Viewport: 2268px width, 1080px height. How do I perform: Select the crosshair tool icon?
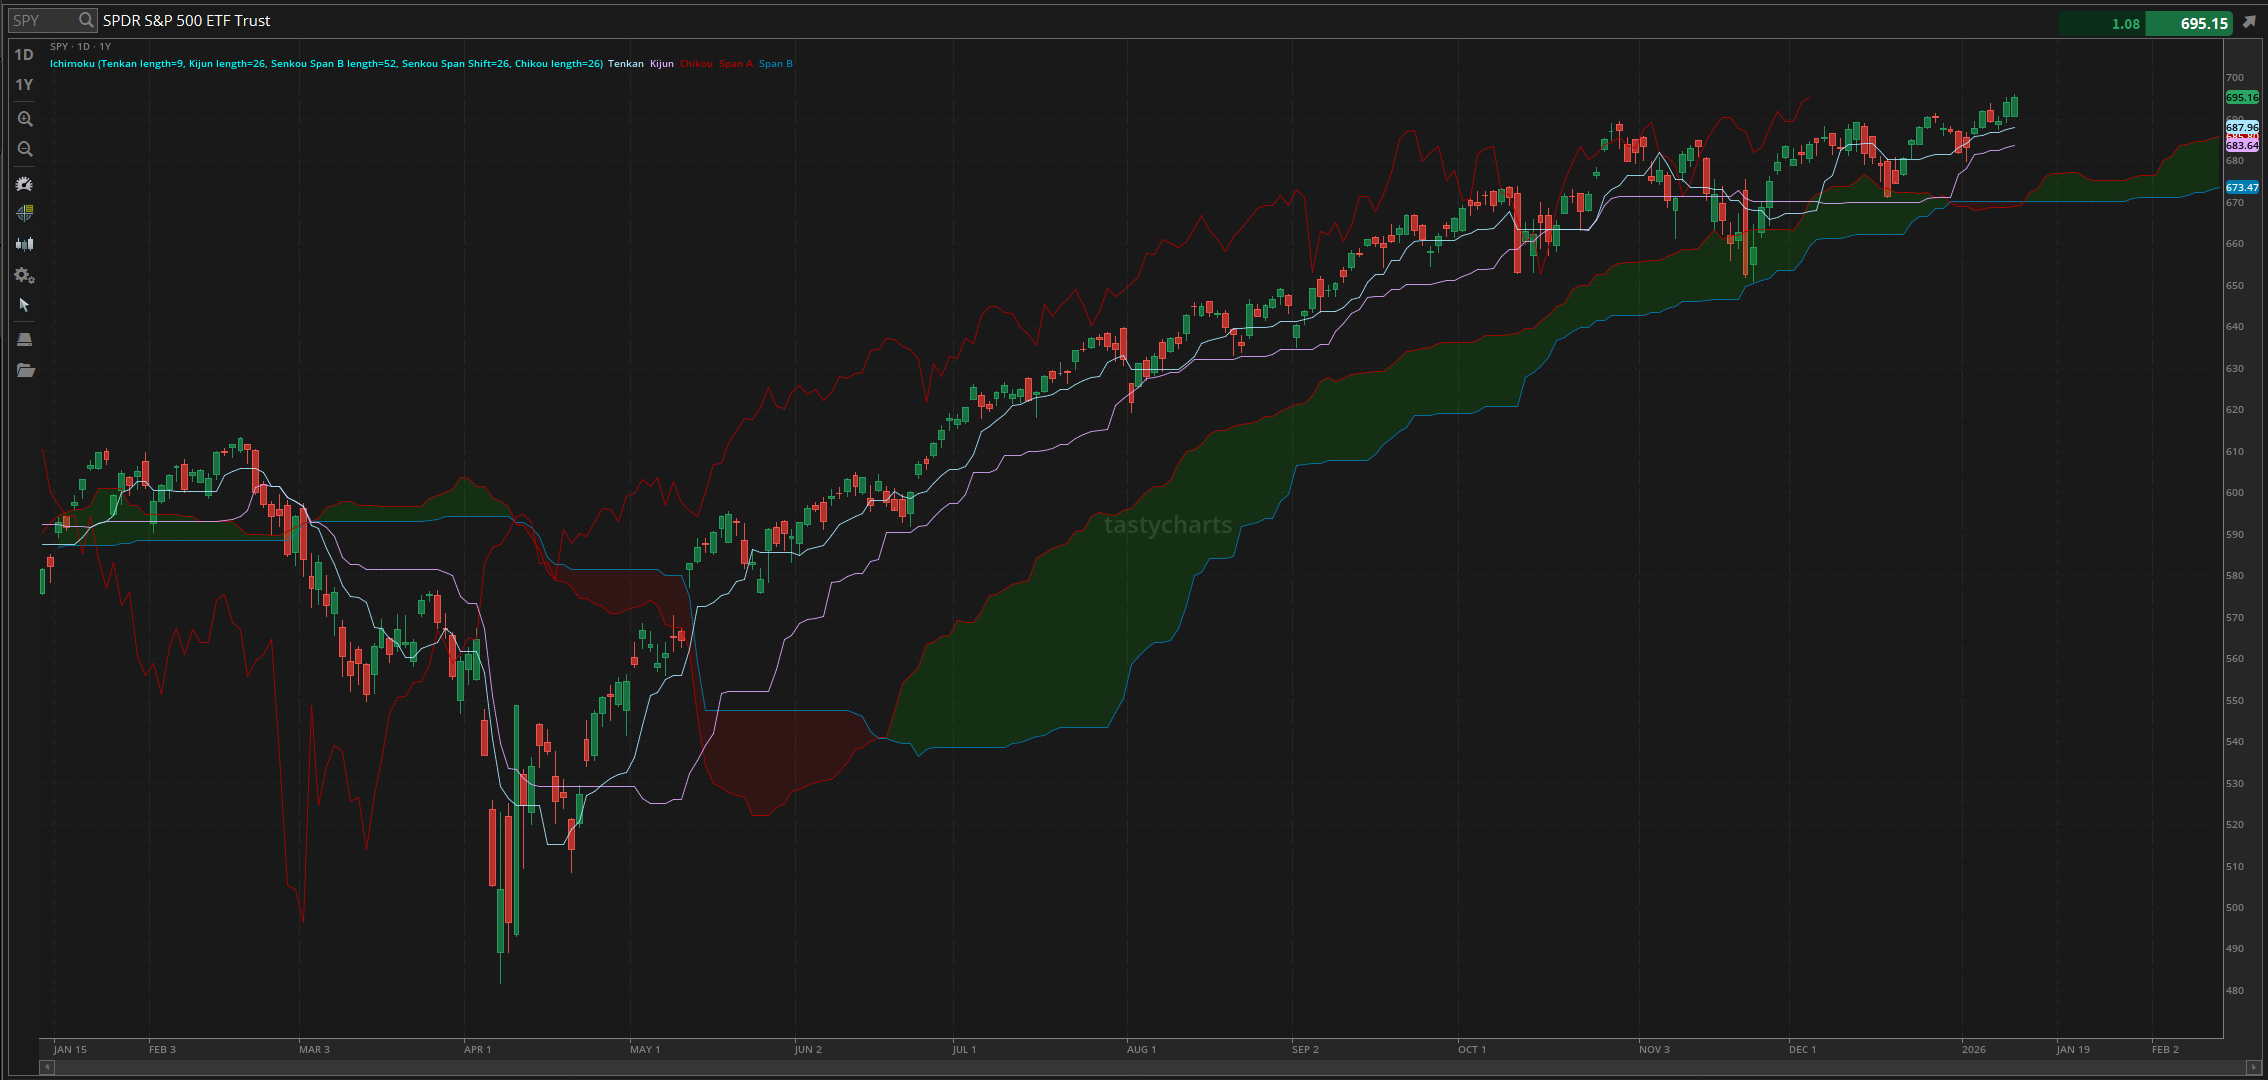point(25,213)
